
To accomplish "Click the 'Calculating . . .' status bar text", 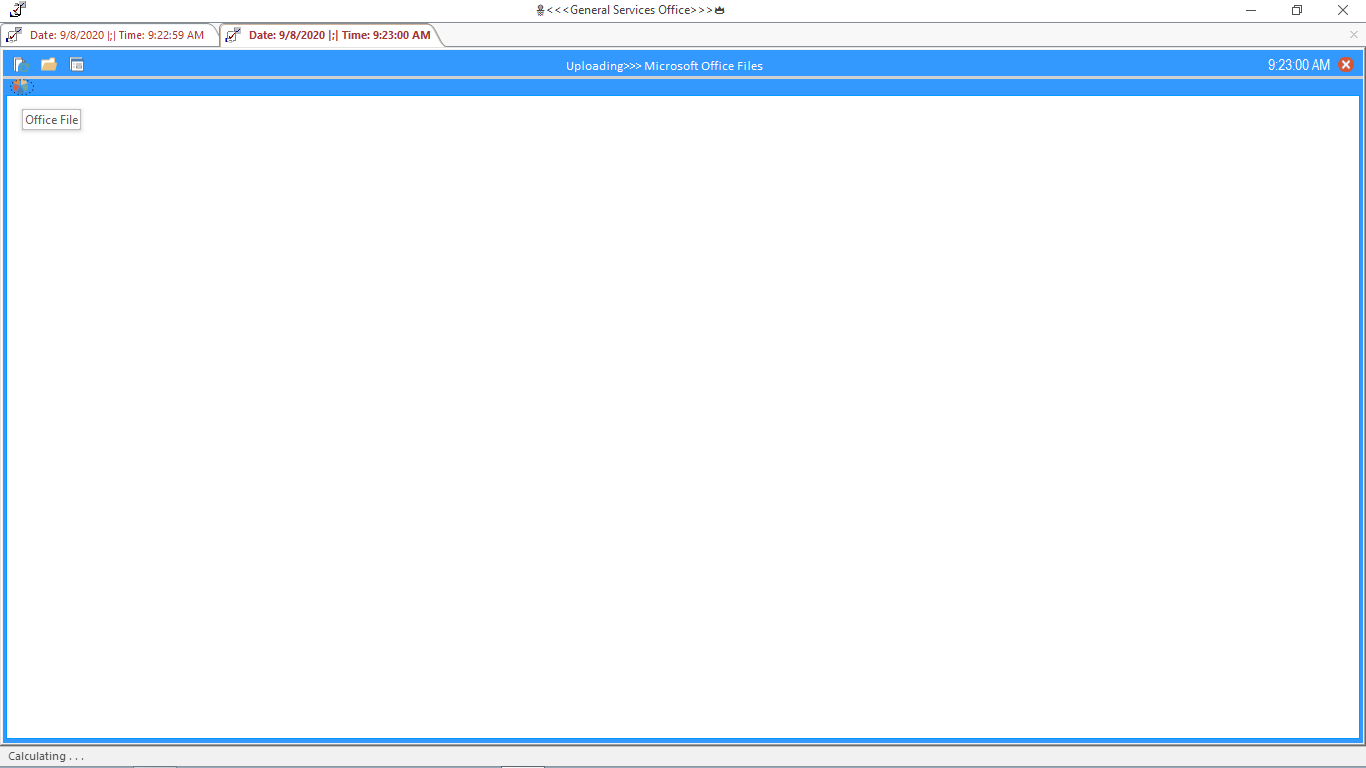I will (46, 756).
